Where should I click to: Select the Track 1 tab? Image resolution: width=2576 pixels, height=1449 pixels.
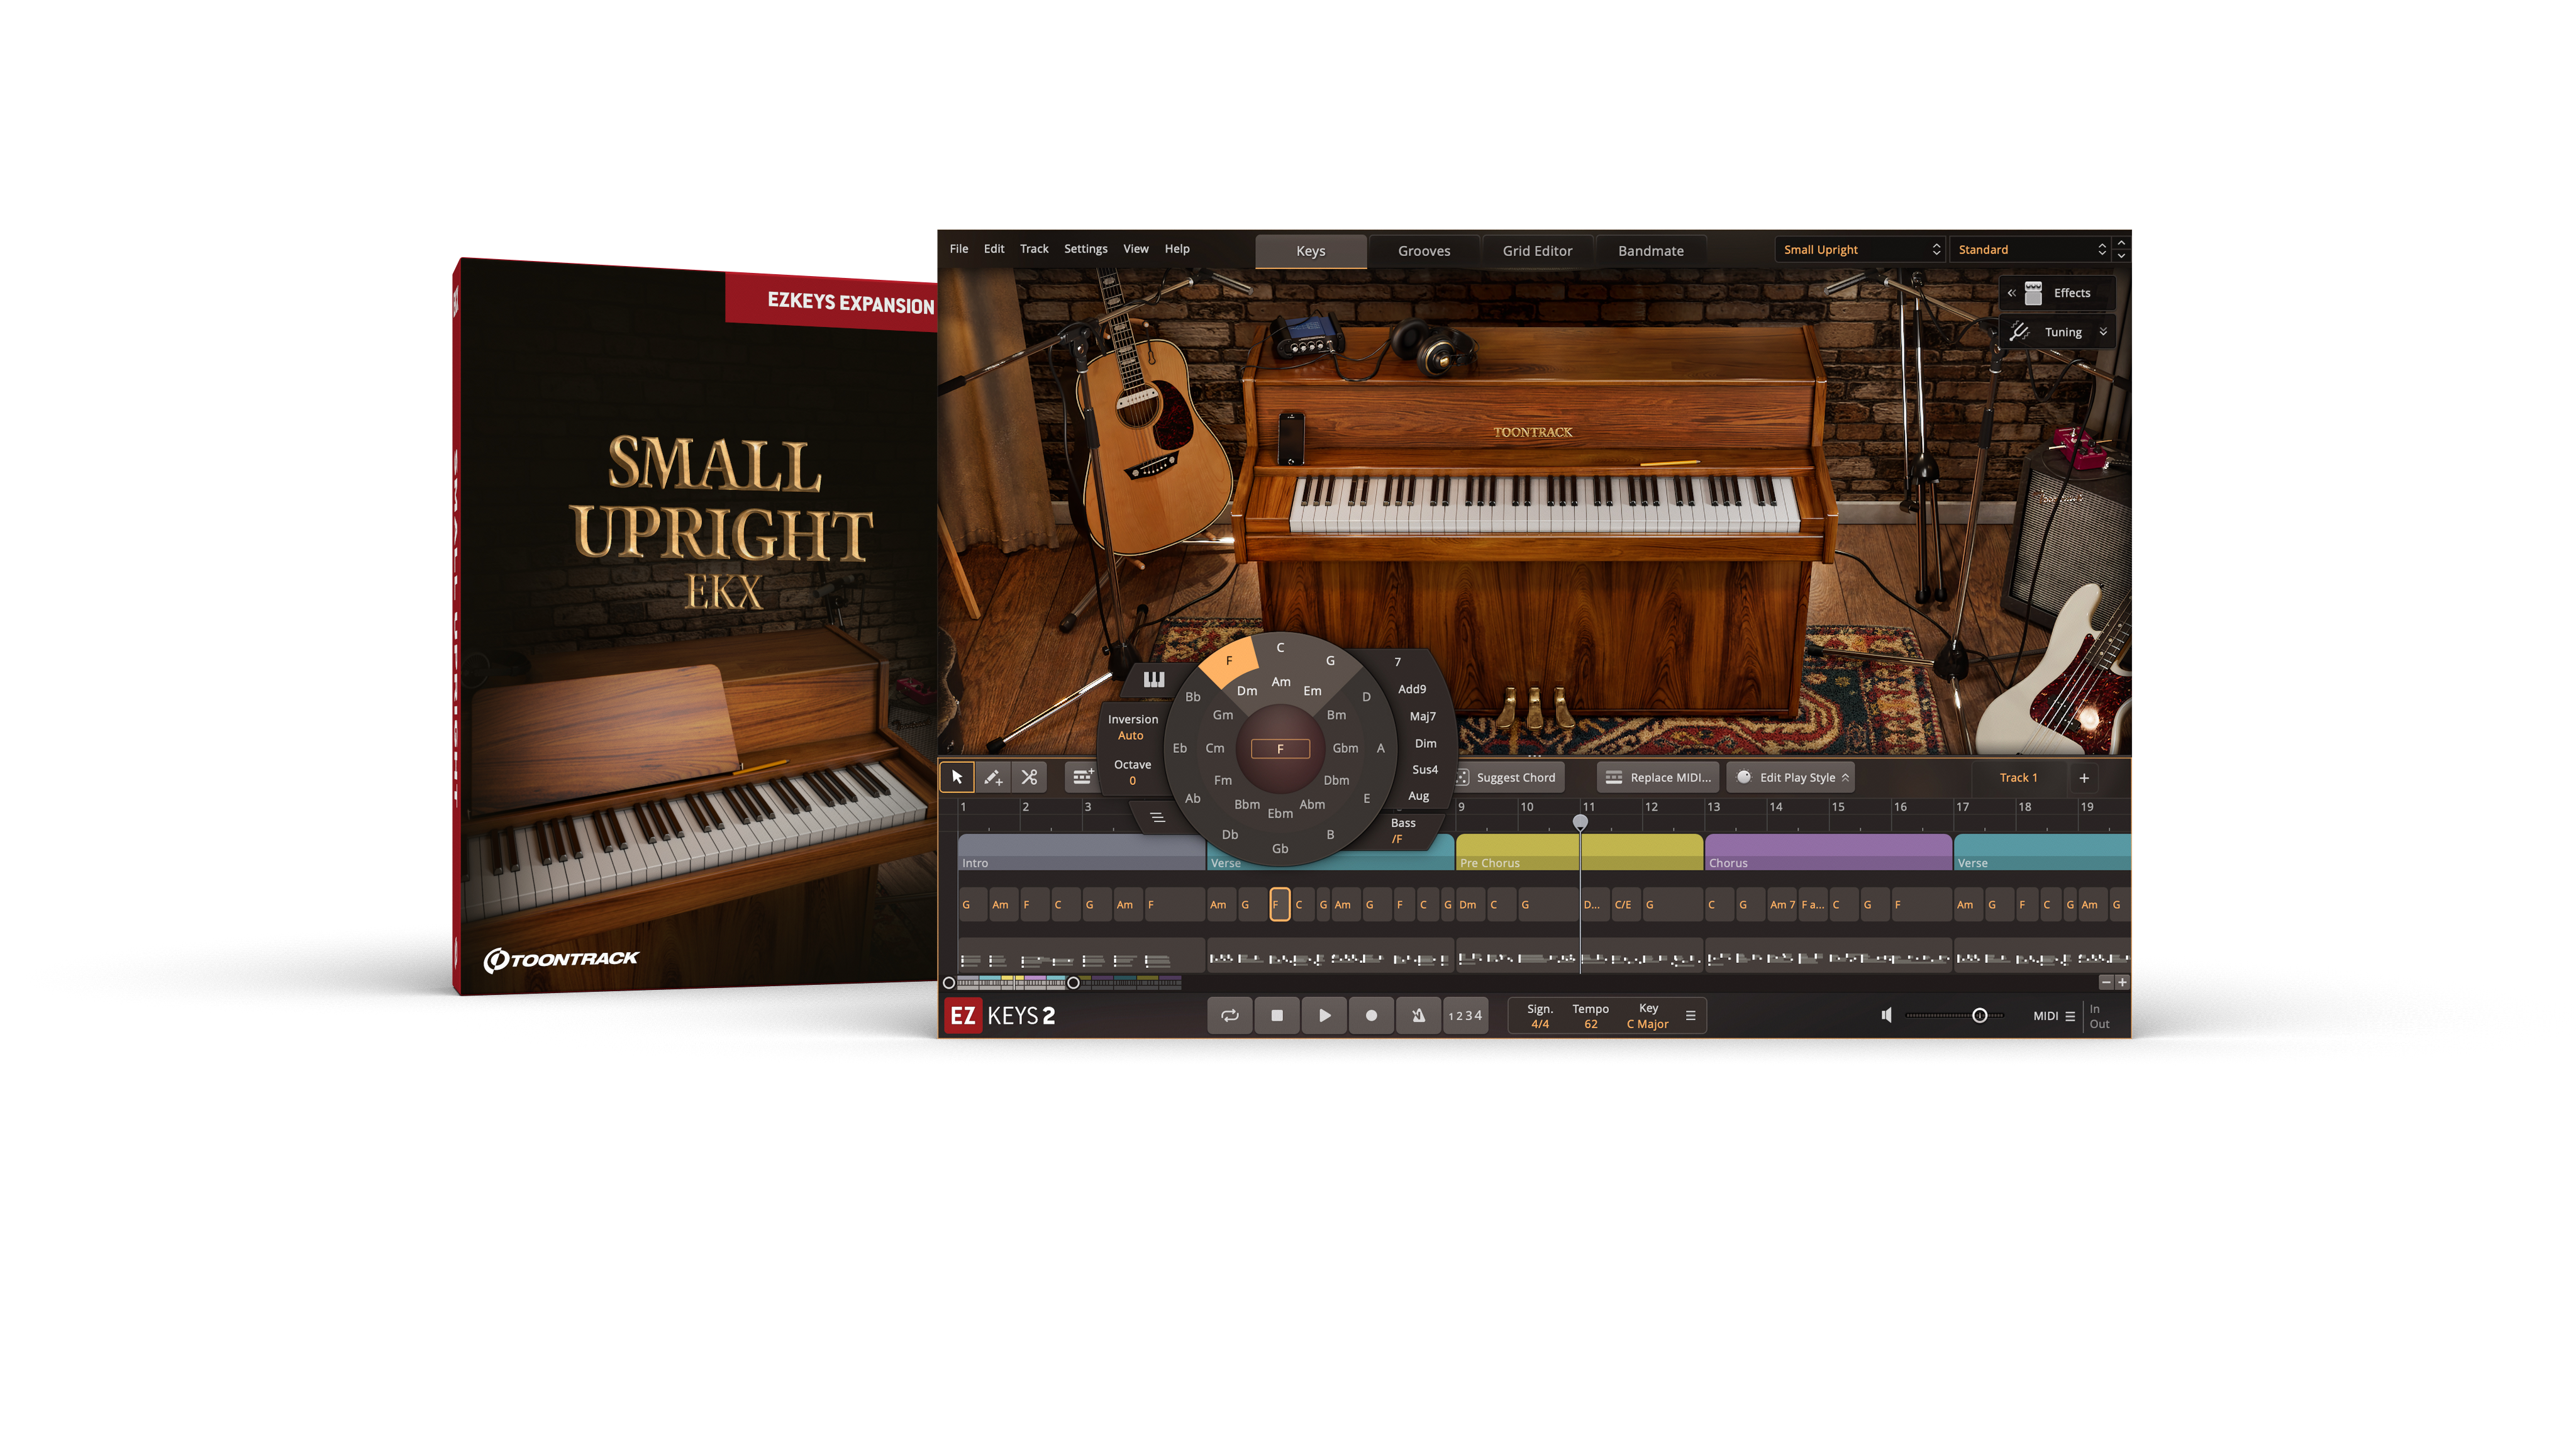pos(2018,777)
